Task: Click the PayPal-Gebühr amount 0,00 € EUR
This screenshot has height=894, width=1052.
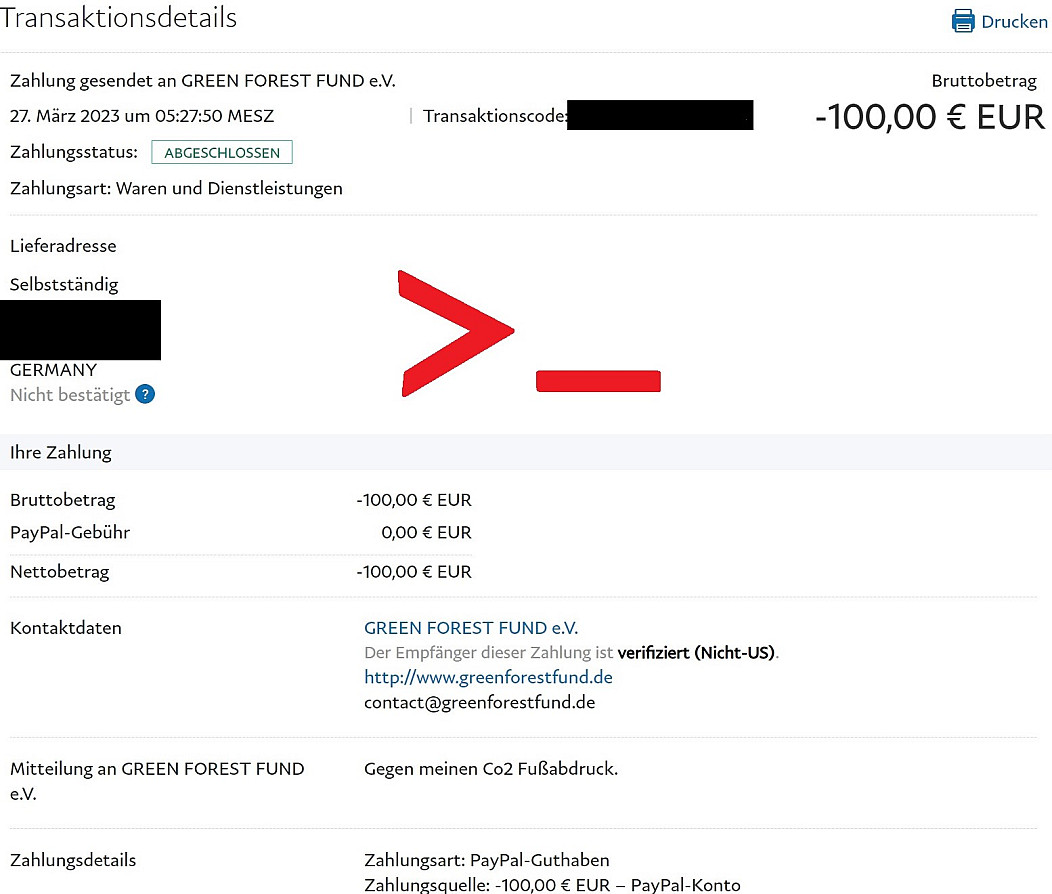Action: click(426, 532)
